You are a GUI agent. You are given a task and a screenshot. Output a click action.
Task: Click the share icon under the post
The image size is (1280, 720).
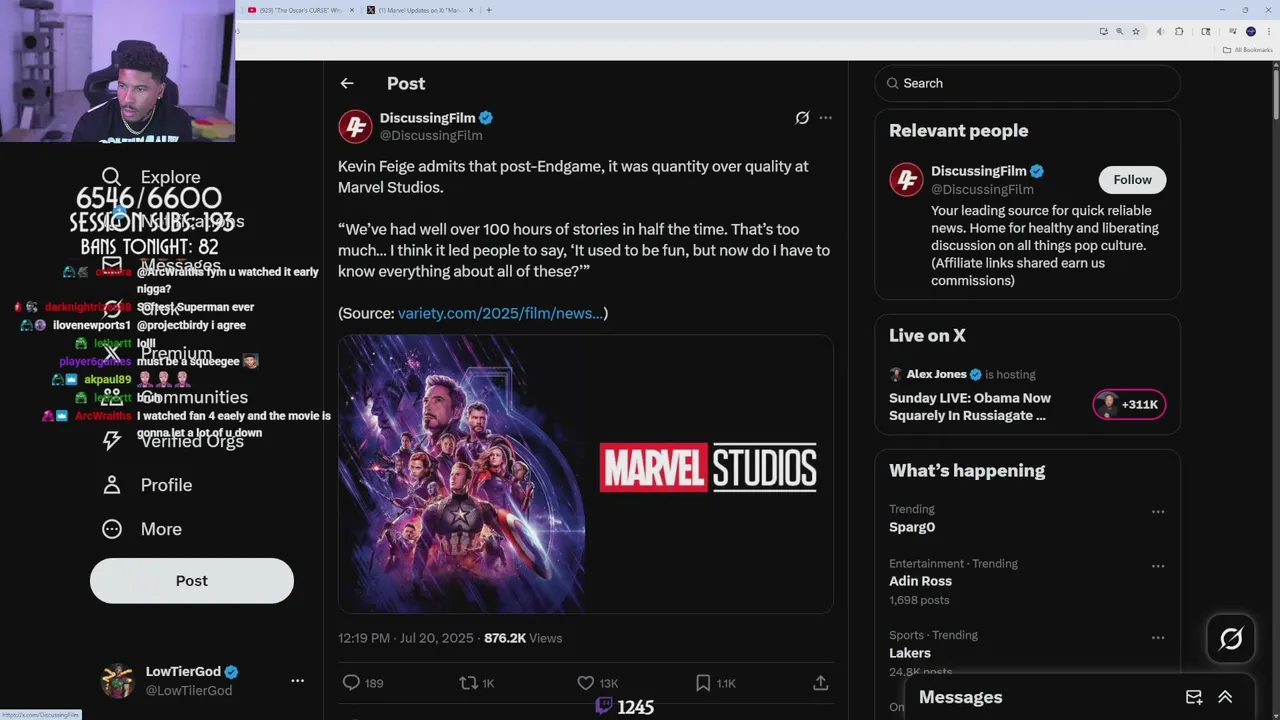820,683
